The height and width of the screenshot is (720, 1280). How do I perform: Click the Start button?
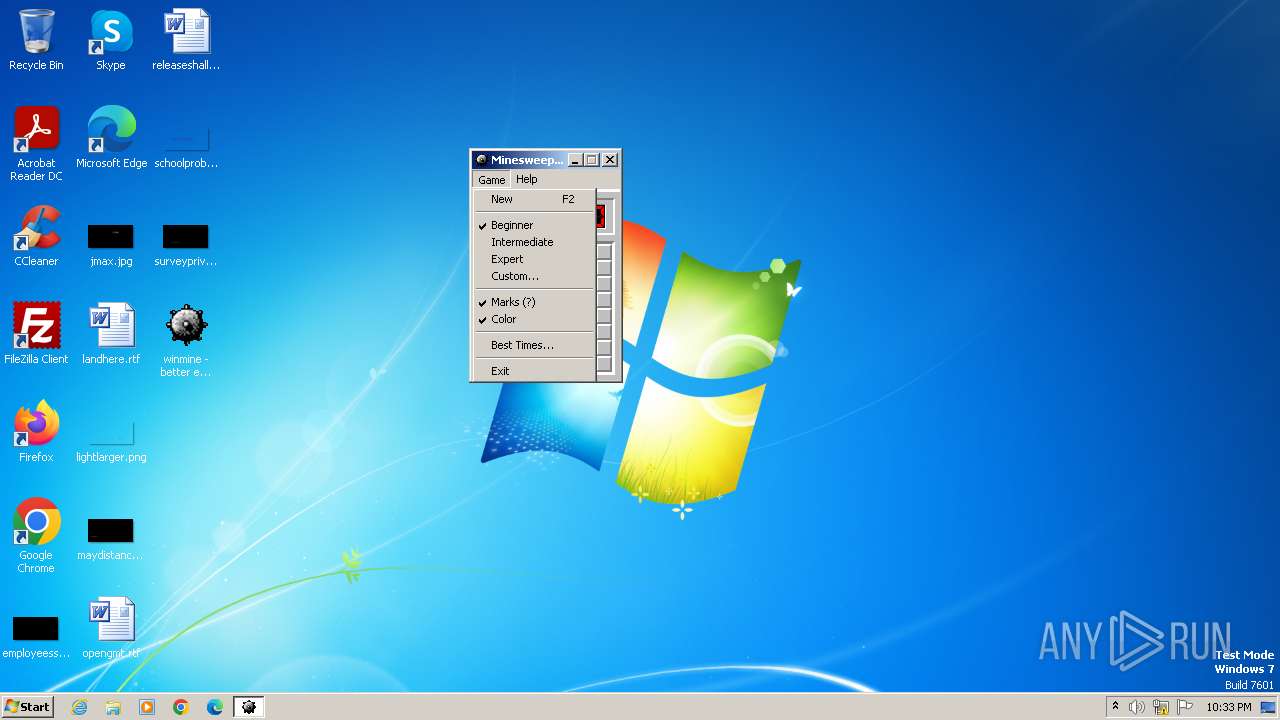click(28, 707)
